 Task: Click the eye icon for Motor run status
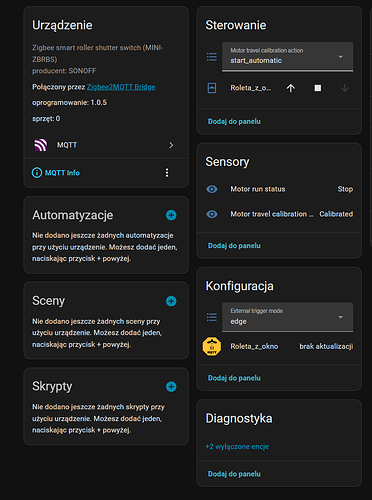[x=212, y=189]
